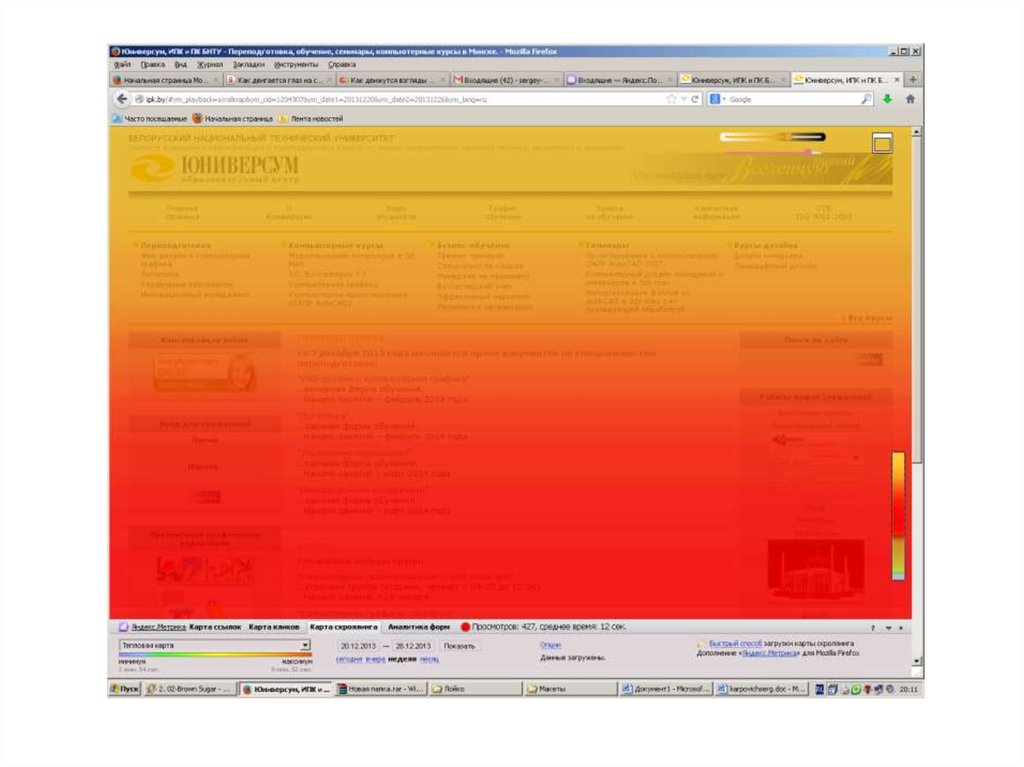Click the scroll heatmap color scale bar

click(x=899, y=516)
